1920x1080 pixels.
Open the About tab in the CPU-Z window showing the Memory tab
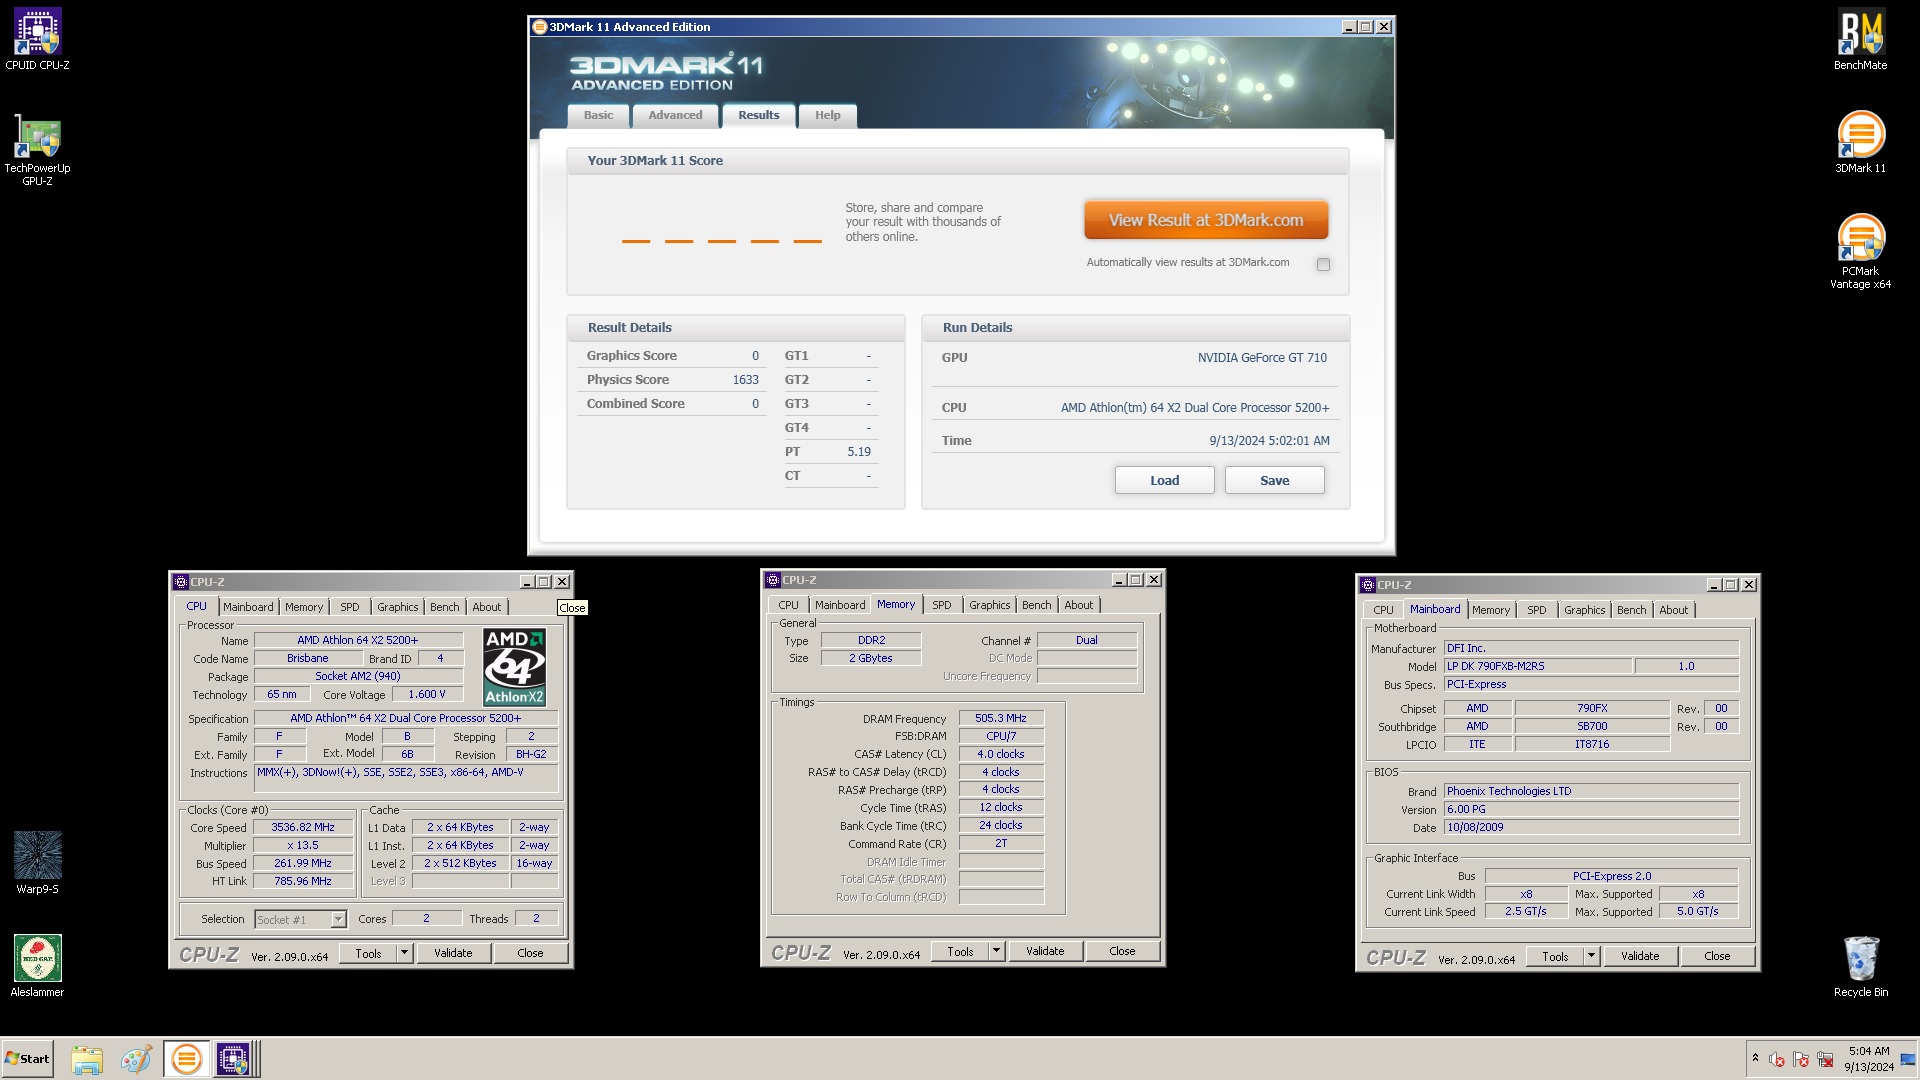(x=1078, y=605)
